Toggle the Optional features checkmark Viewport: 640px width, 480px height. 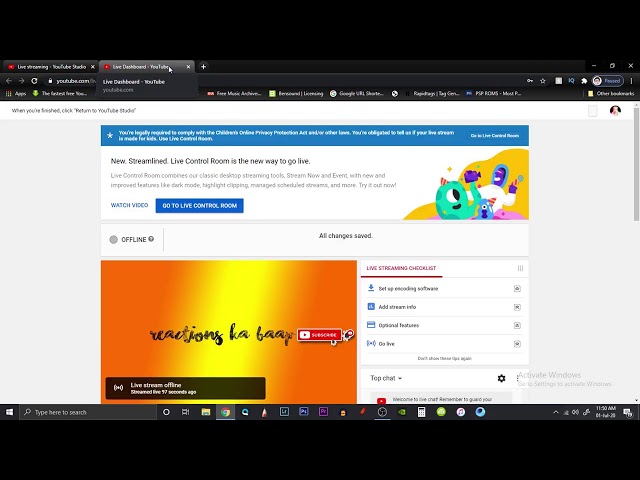517,325
